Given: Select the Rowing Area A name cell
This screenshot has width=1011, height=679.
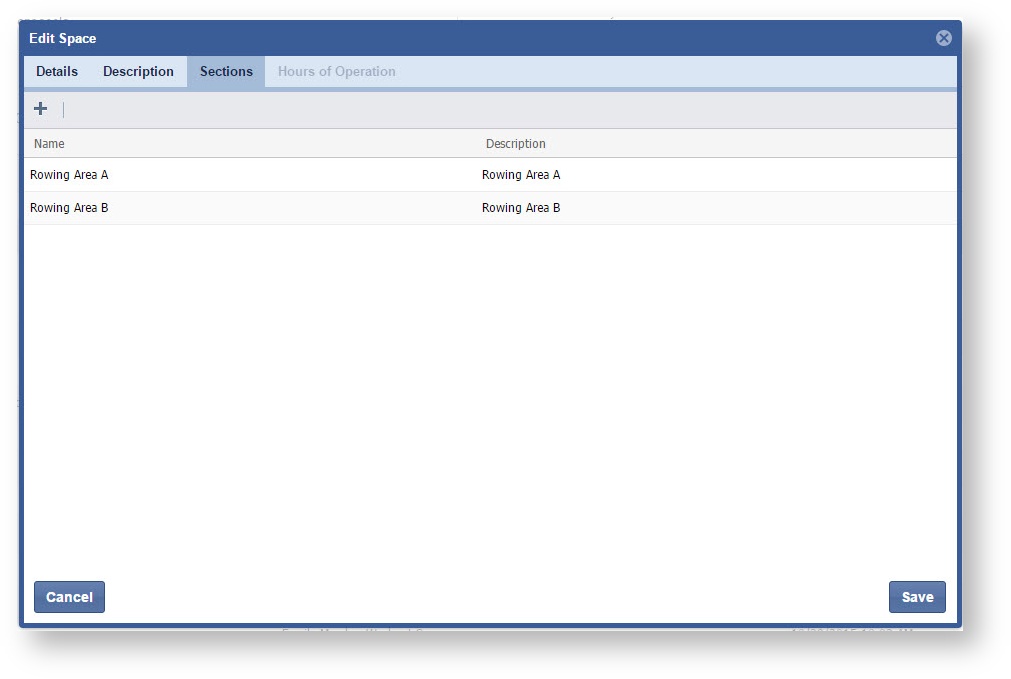Looking at the screenshot, I should tap(69, 175).
